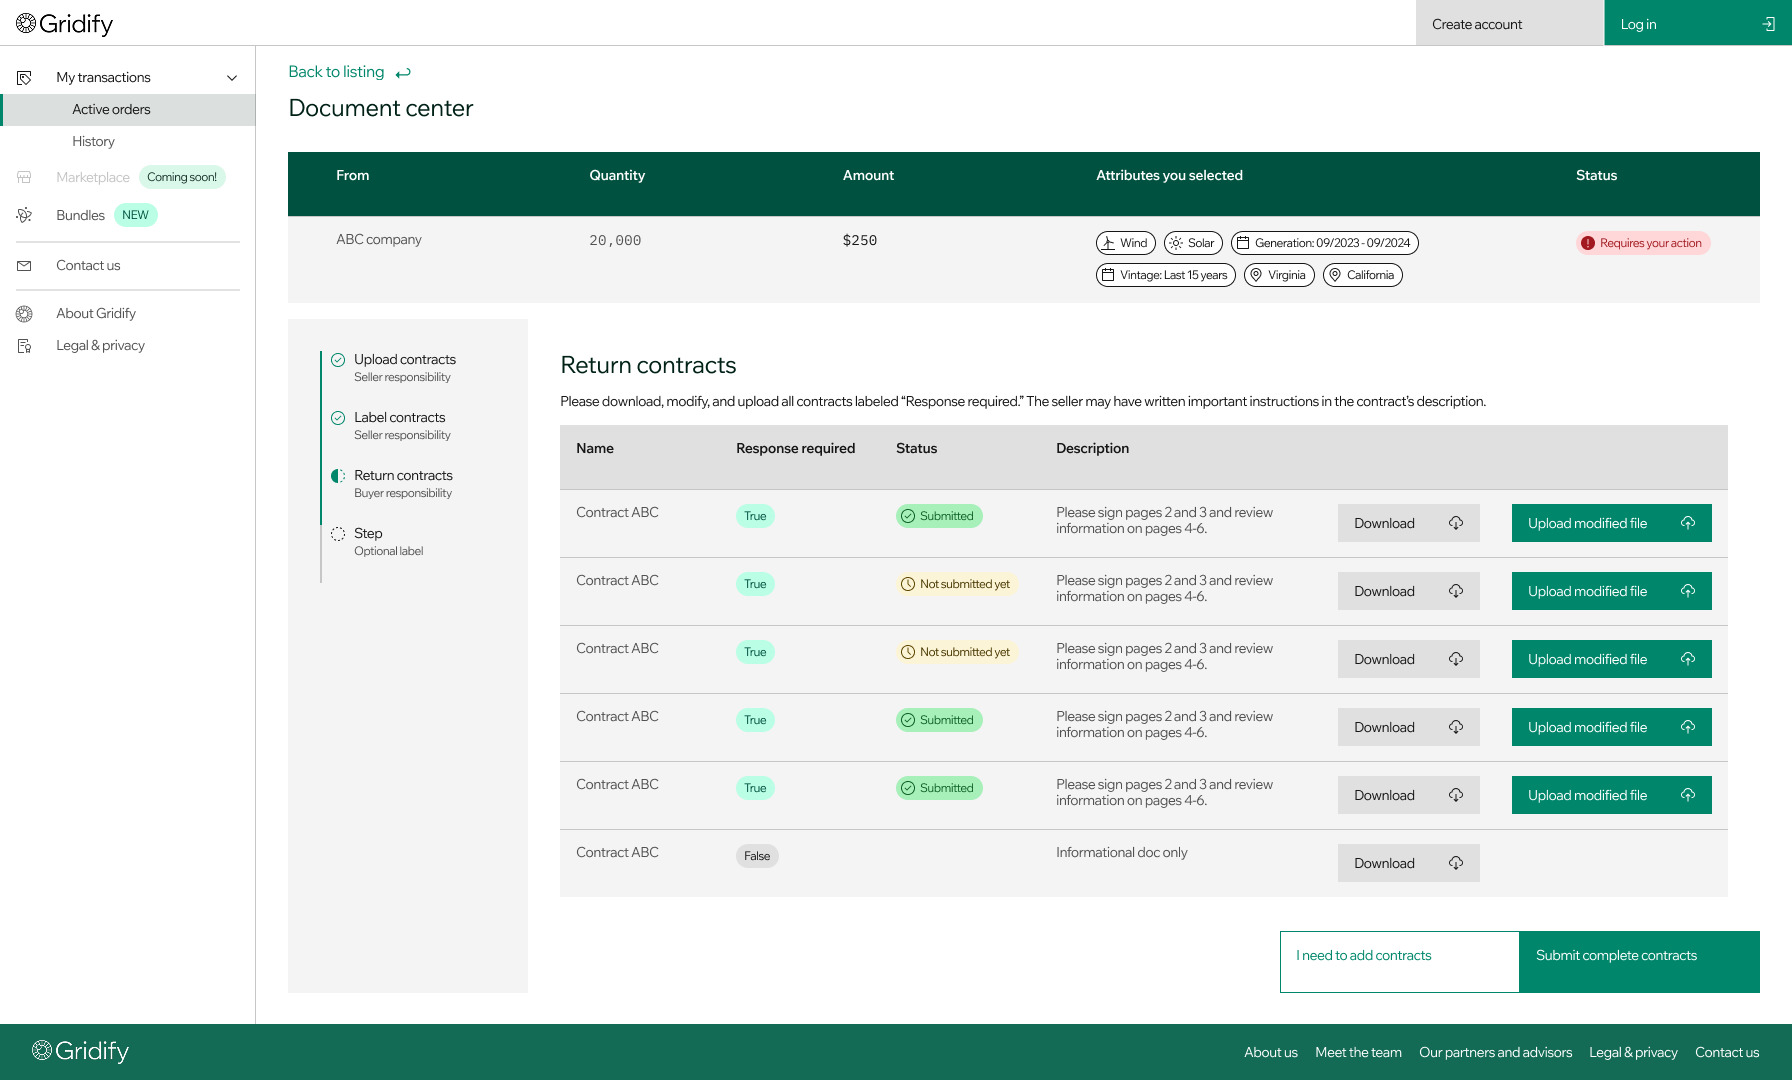Click the location pin icon in California tag
The height and width of the screenshot is (1080, 1792).
click(x=1335, y=275)
